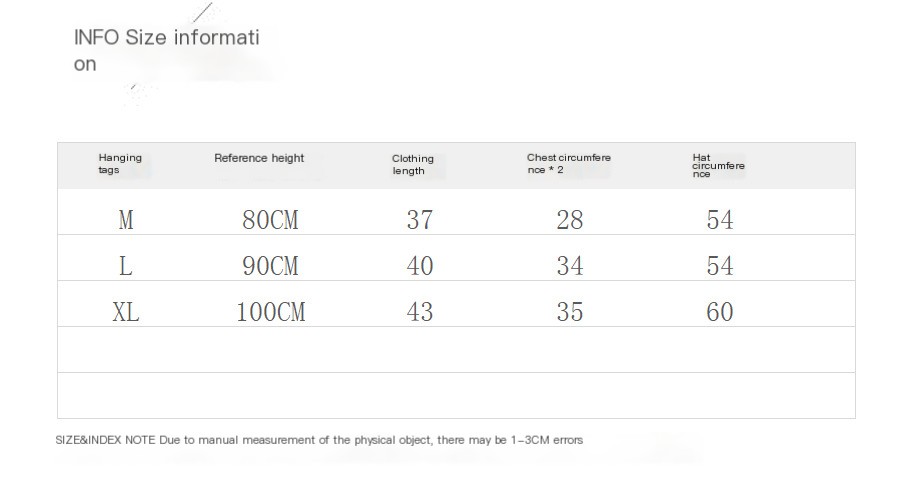Select the 100CM reference height cell

[270, 312]
